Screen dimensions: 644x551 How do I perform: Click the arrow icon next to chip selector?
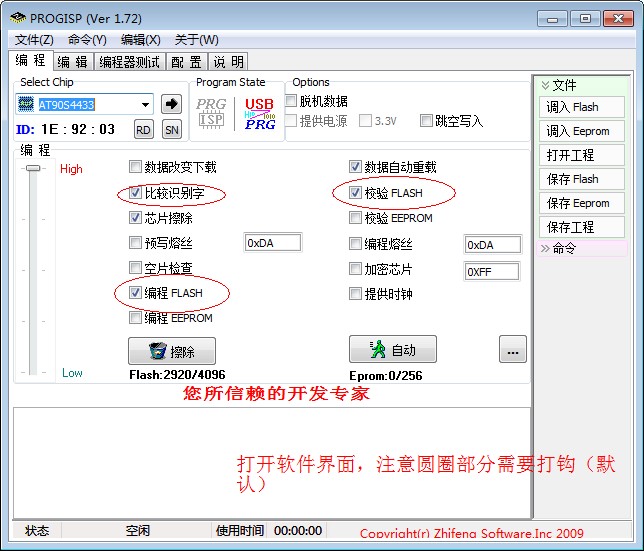coord(171,104)
